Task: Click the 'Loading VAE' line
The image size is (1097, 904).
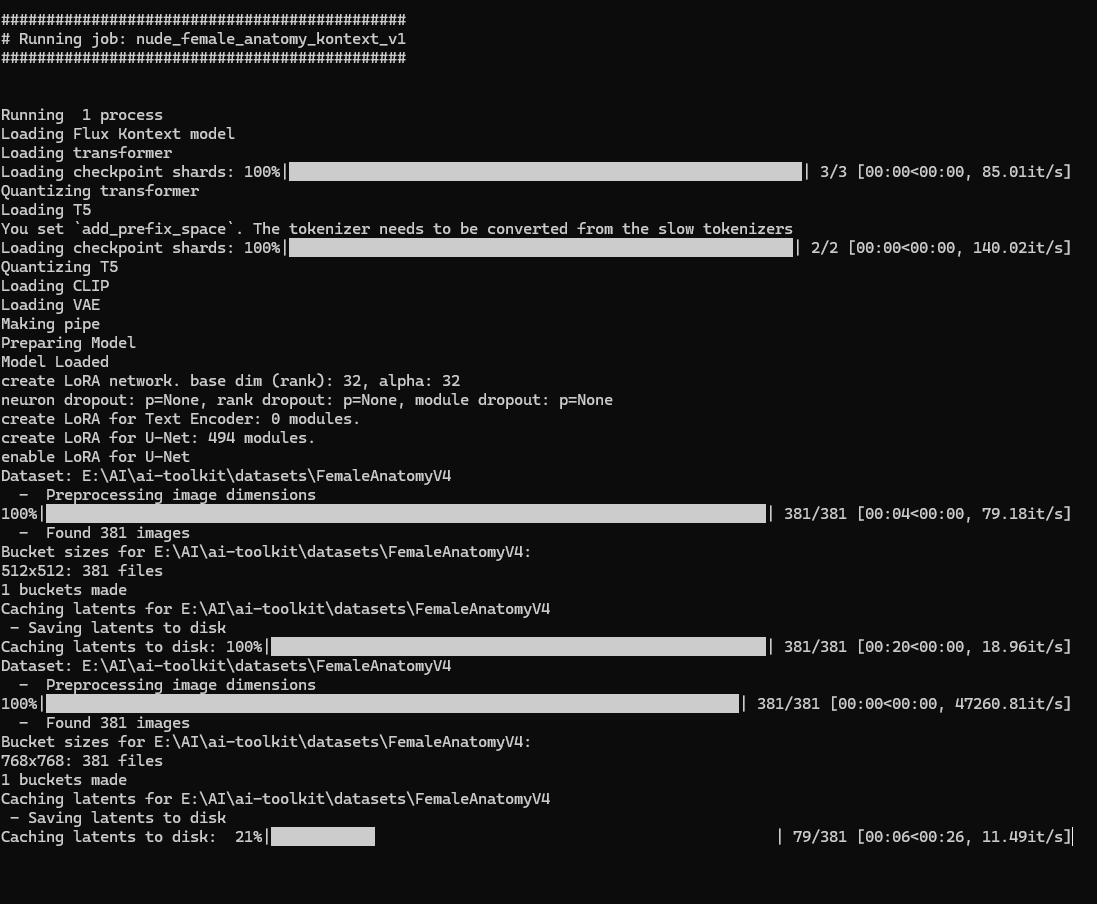Action: click(50, 305)
